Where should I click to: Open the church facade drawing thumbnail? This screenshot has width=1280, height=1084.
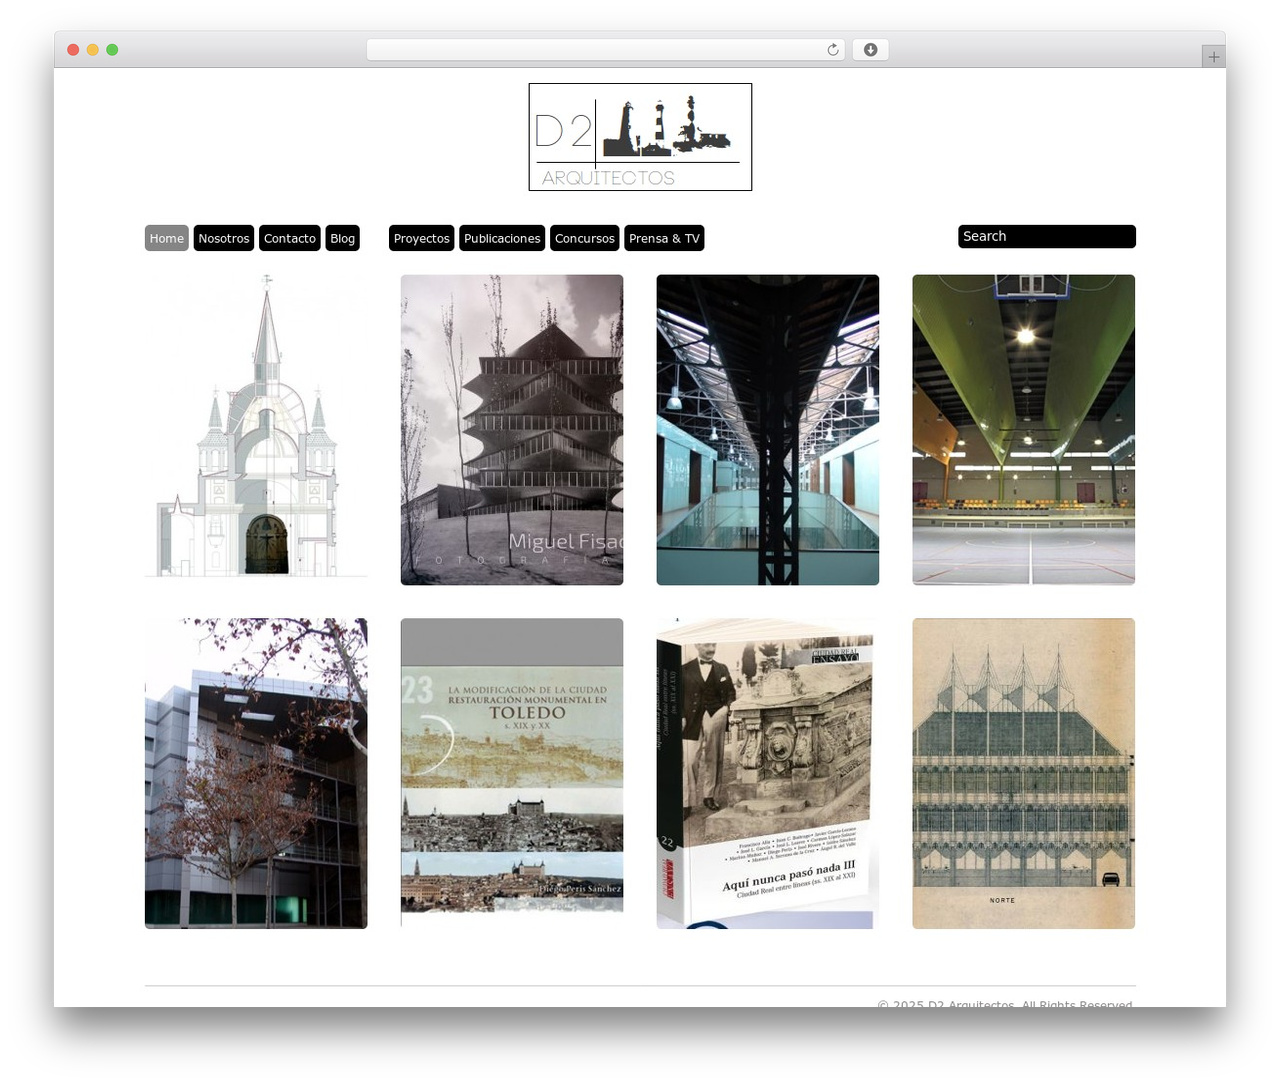coord(256,430)
